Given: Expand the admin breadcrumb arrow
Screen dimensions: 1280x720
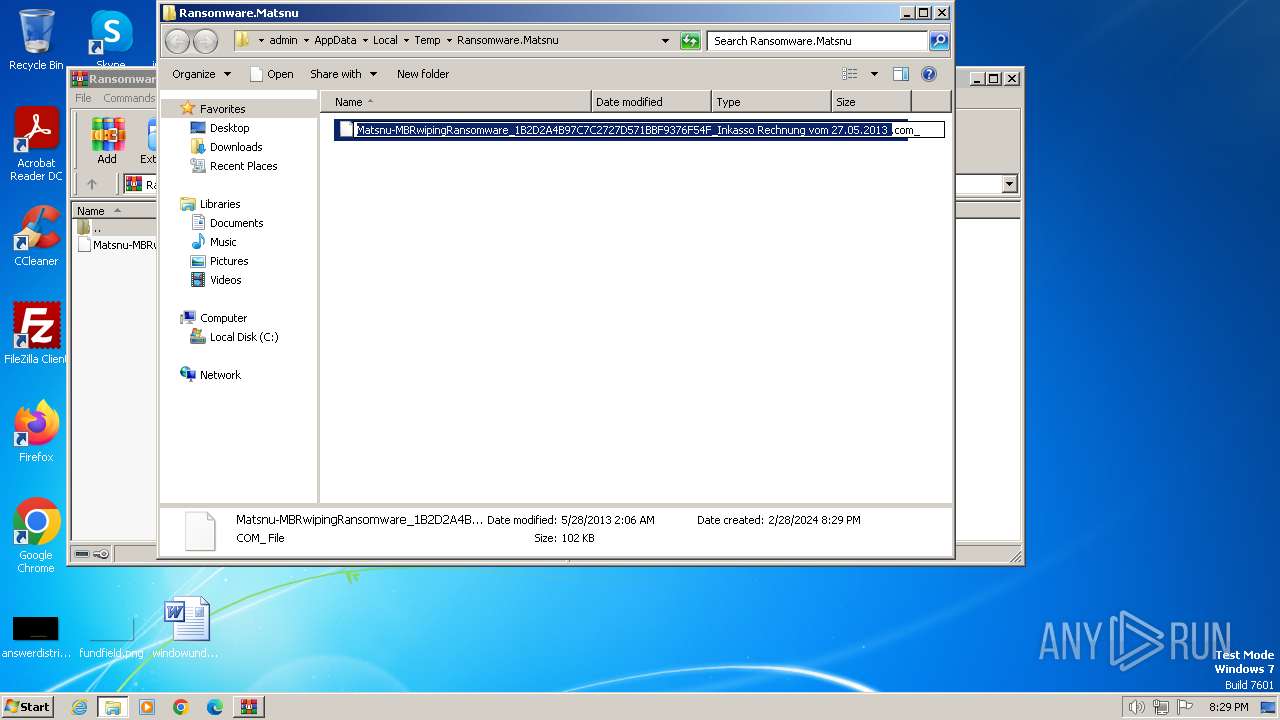Looking at the screenshot, I should pyautogui.click(x=306, y=41).
